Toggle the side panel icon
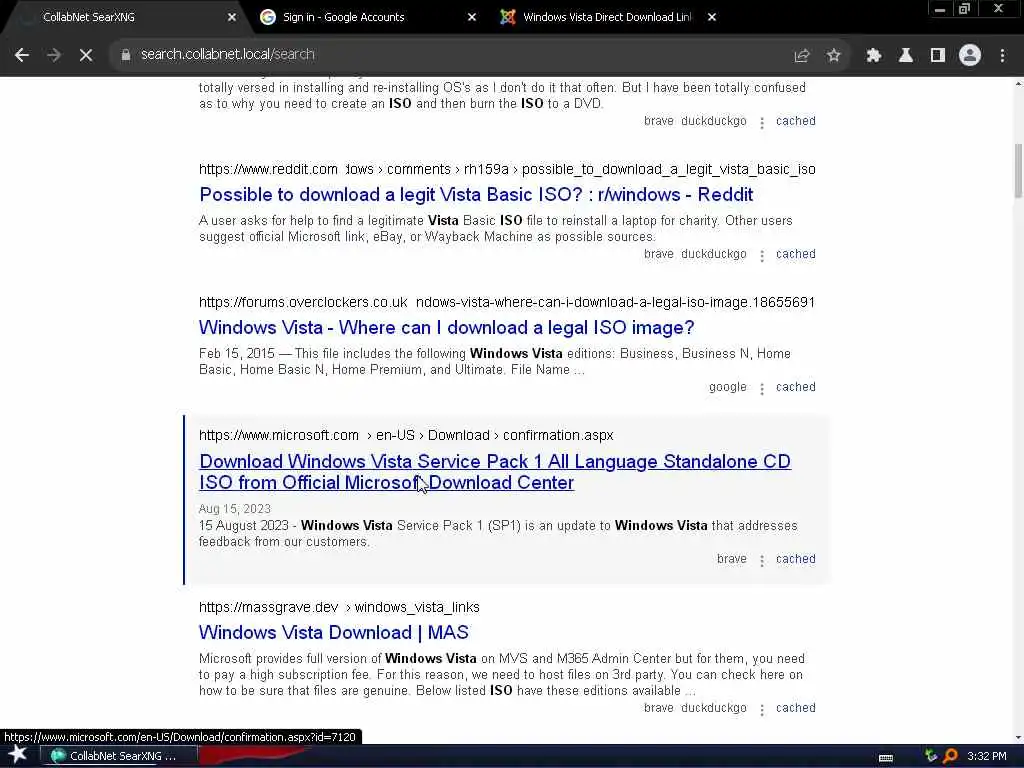The height and width of the screenshot is (768, 1024). point(938,56)
